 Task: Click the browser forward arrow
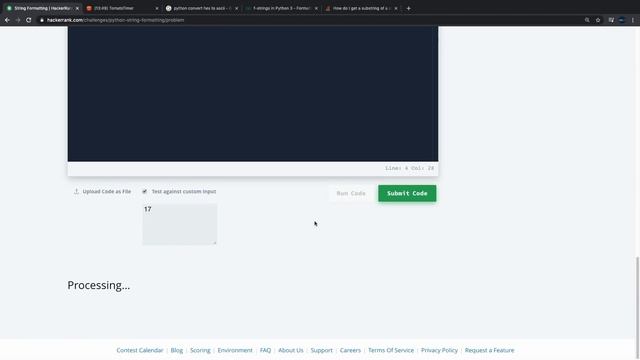[18, 20]
